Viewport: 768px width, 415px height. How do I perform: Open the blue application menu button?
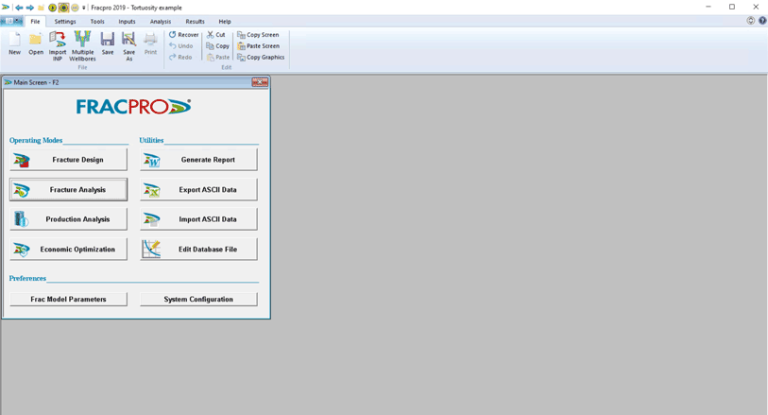(x=12, y=21)
